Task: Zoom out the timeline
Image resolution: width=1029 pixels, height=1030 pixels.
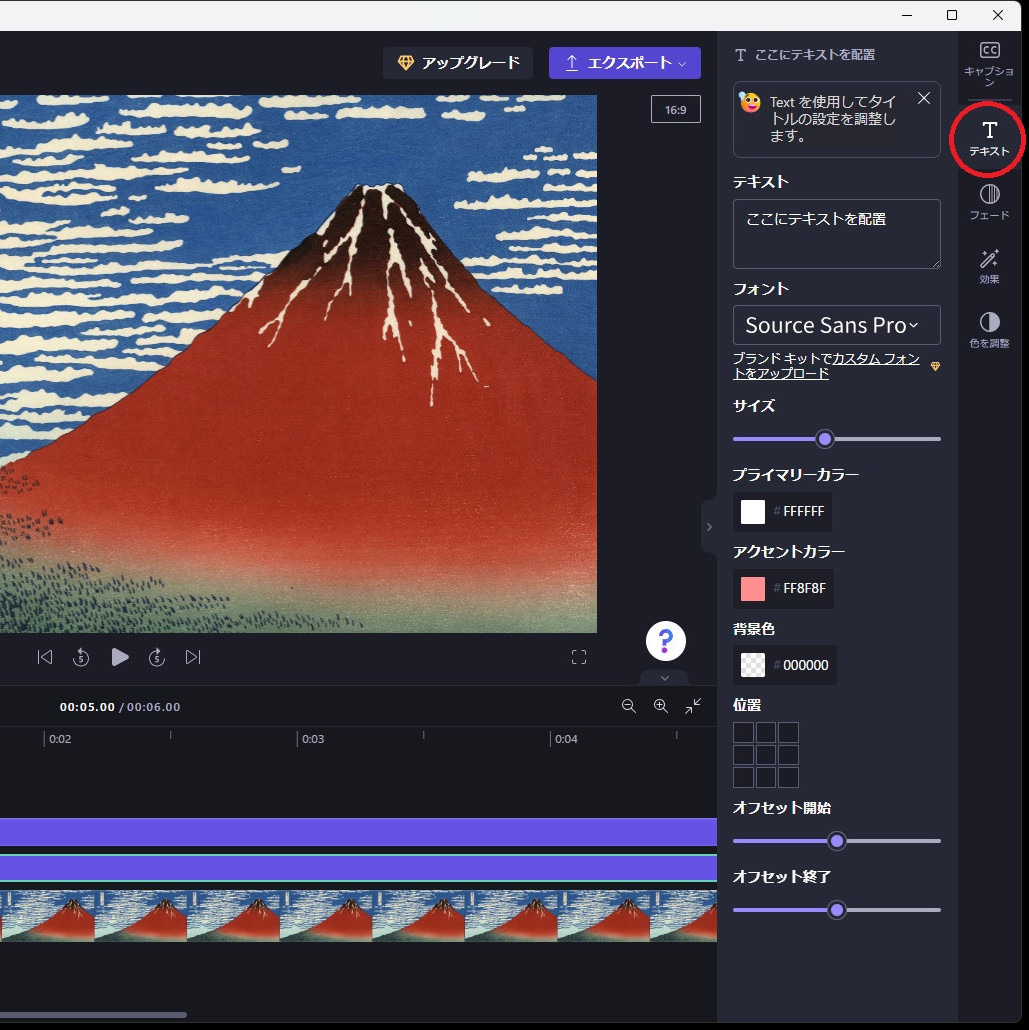Action: tap(629, 706)
